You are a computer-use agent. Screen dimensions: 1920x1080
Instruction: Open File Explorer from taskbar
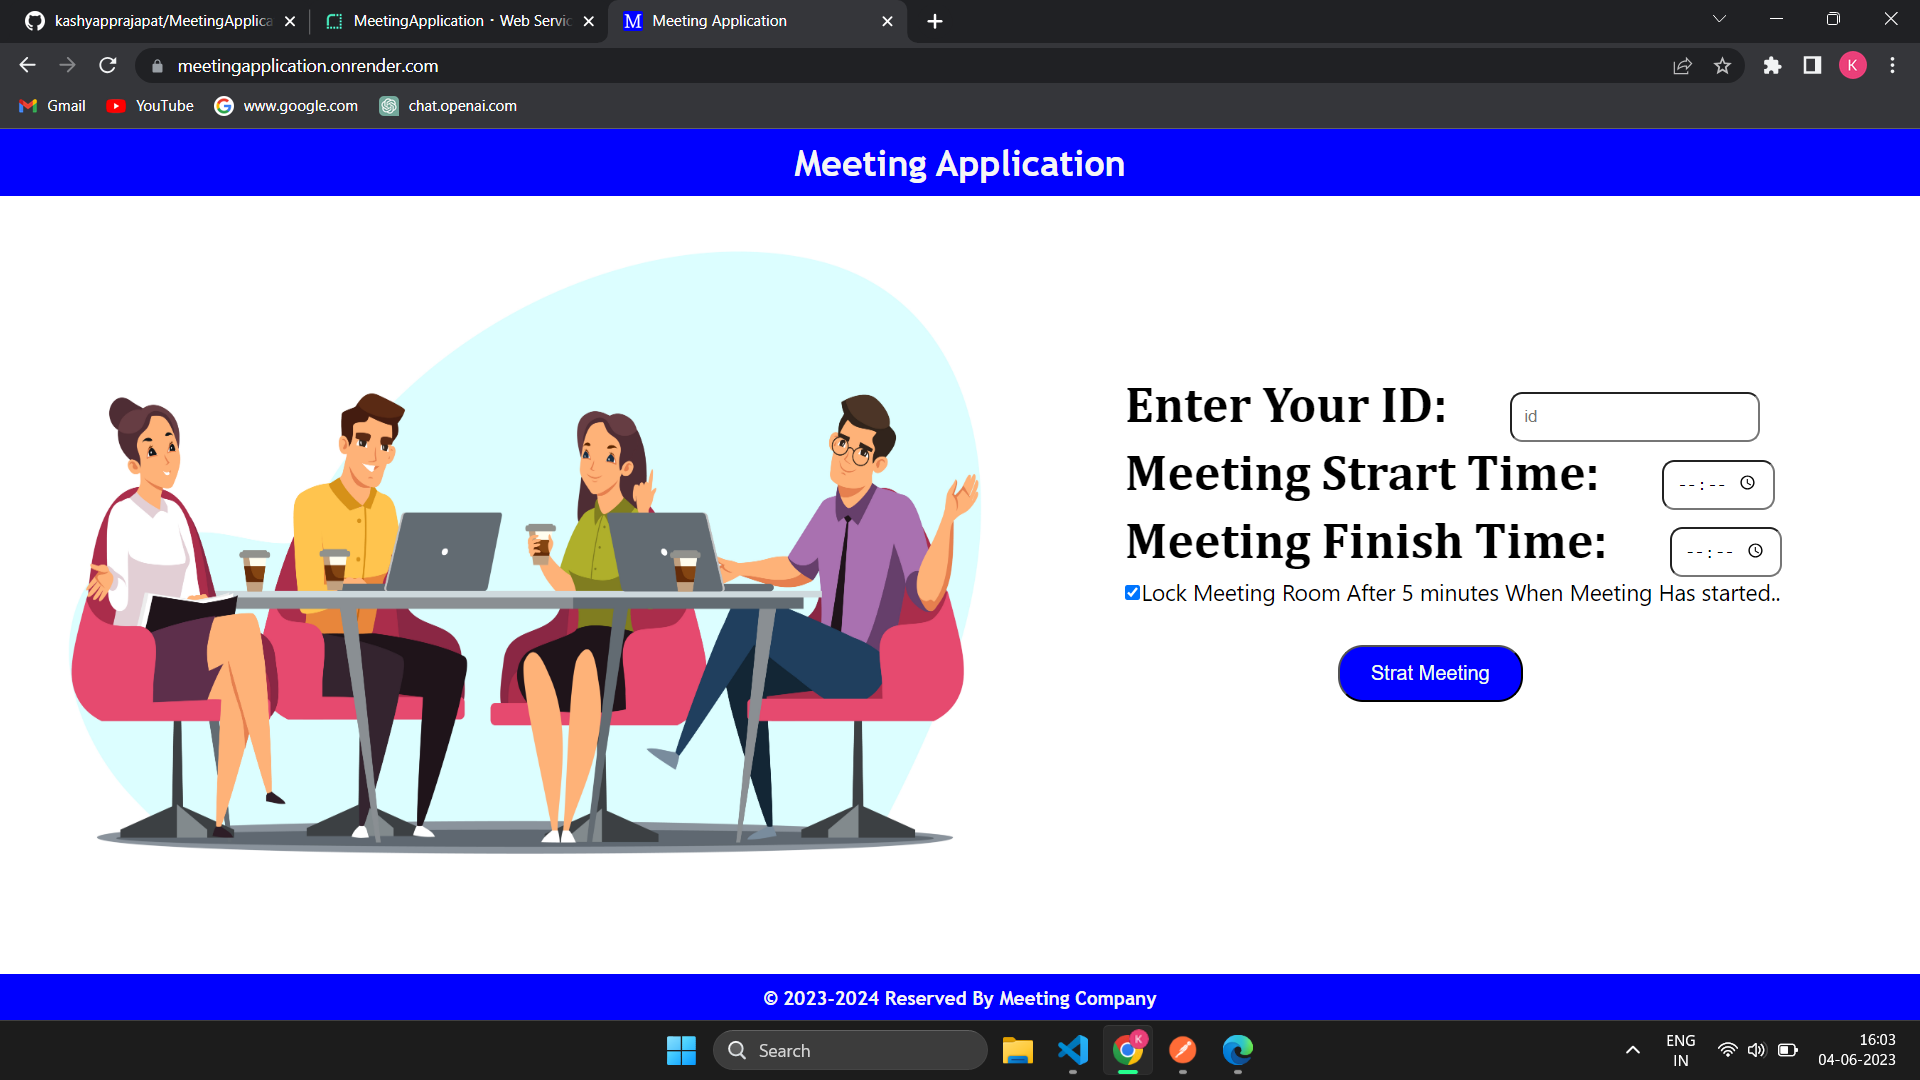[1017, 1050]
